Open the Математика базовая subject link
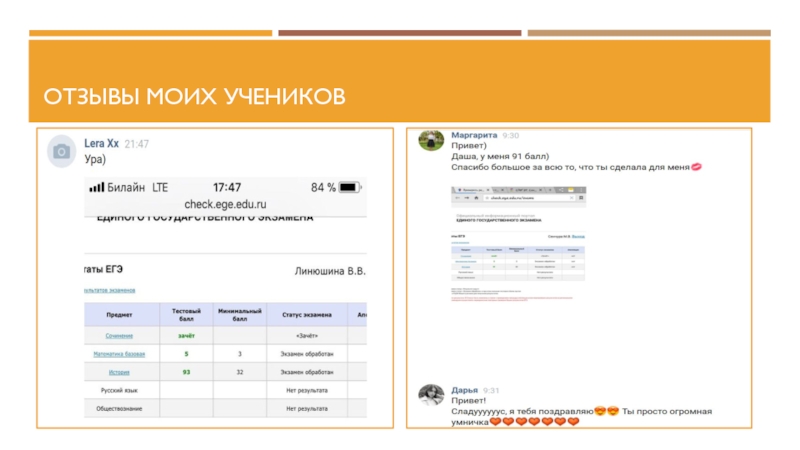 [x=119, y=354]
